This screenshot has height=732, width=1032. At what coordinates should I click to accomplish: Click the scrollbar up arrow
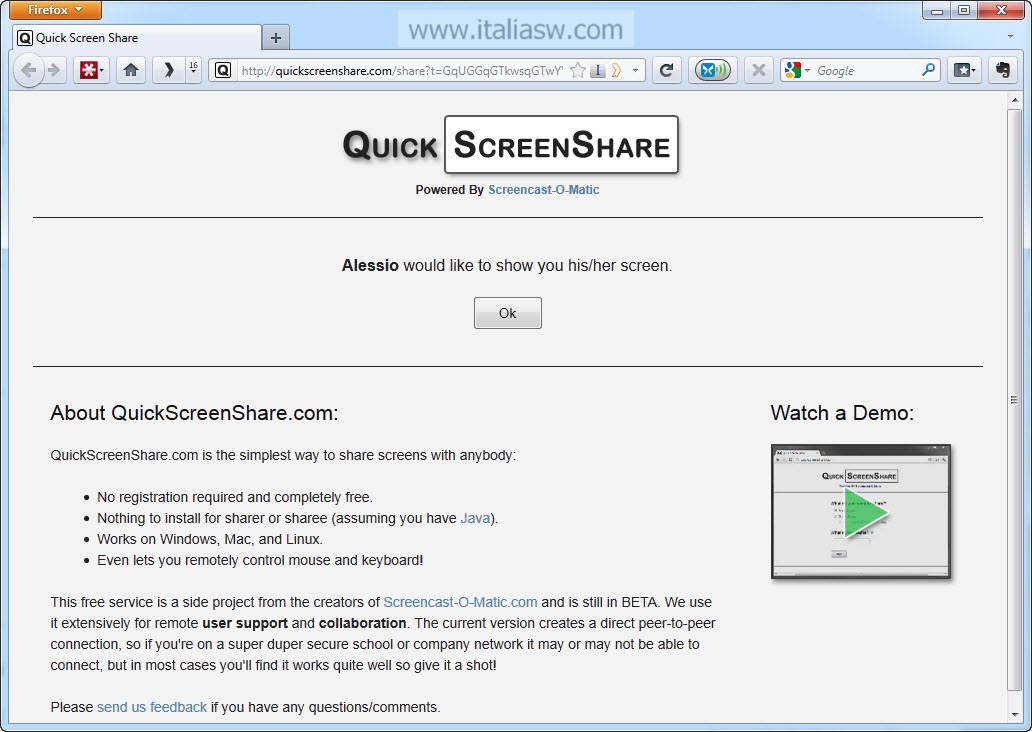[1014, 101]
